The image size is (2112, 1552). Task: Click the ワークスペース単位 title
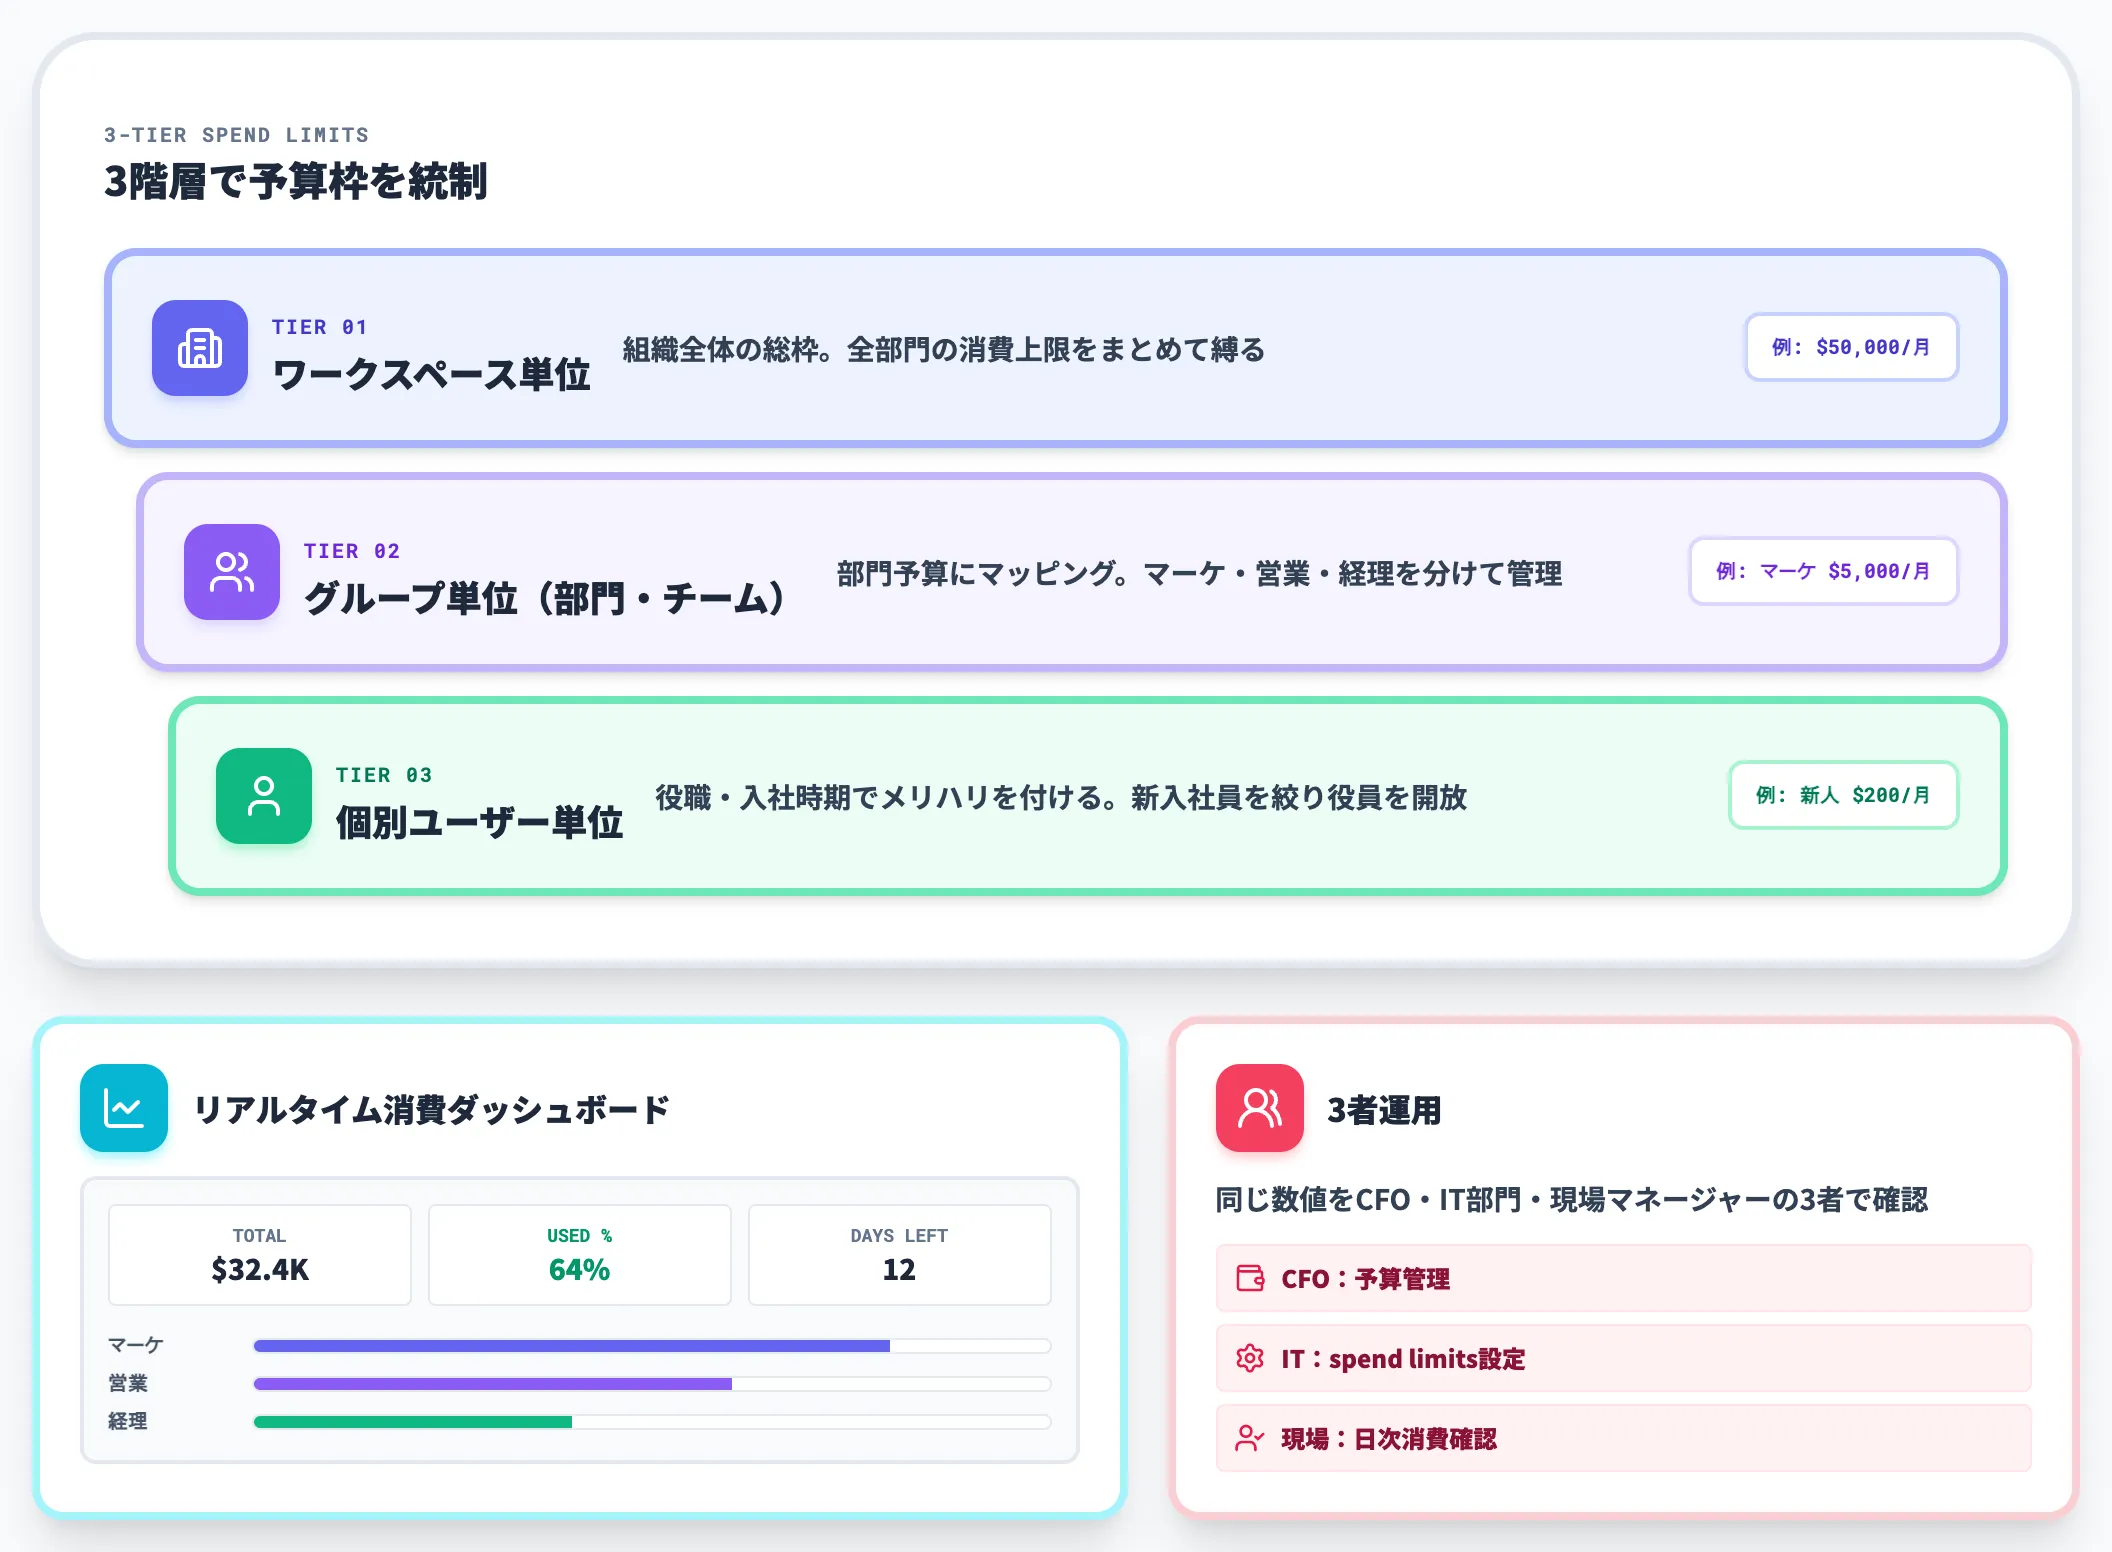[x=431, y=375]
